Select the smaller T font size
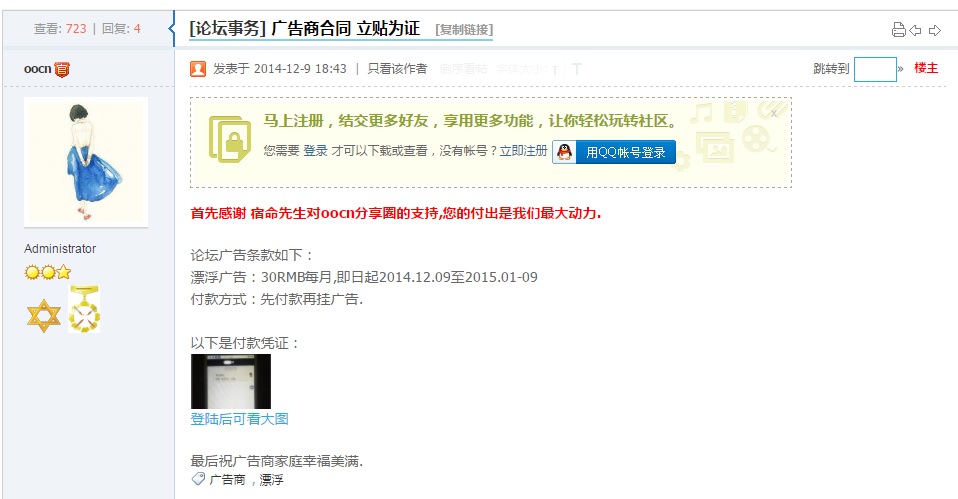The height and width of the screenshot is (499, 958). 555,70
